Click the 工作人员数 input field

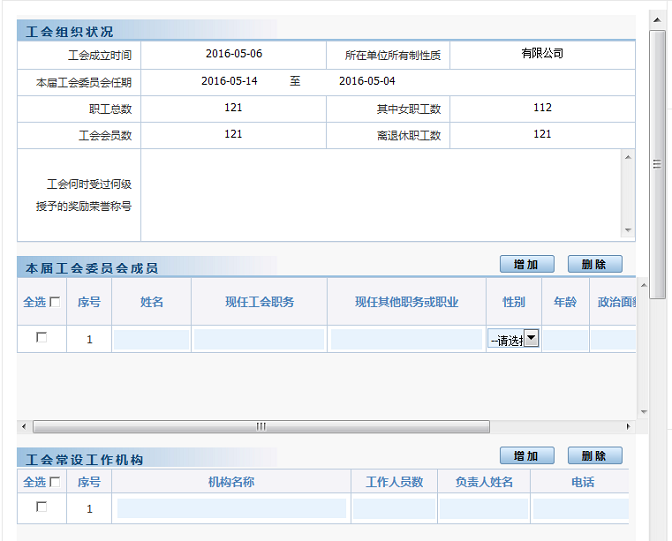click(394, 508)
